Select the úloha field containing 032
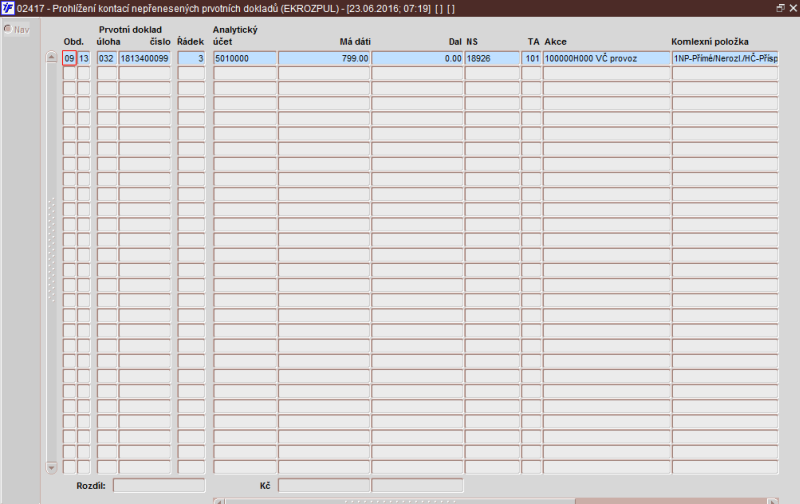The height and width of the screenshot is (504, 800). click(107, 58)
